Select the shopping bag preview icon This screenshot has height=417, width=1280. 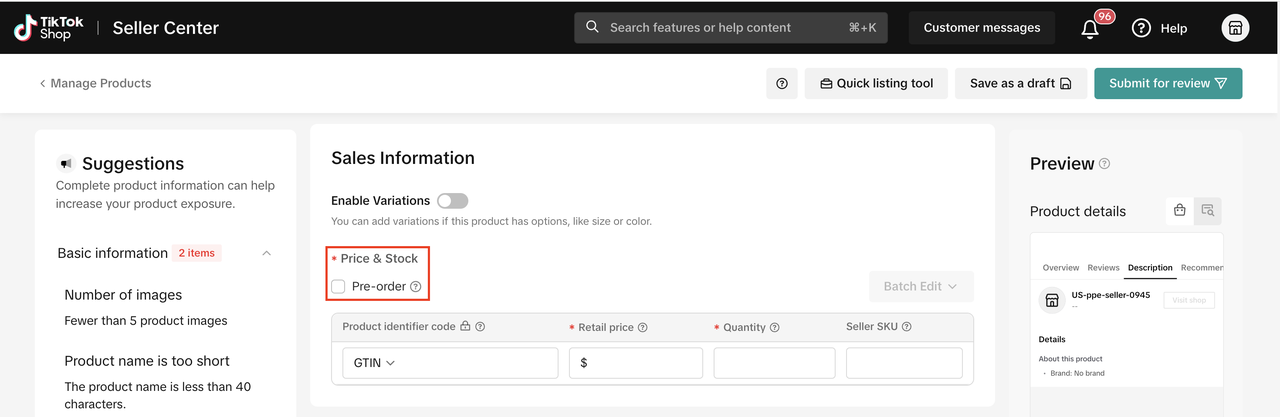[x=1180, y=210]
